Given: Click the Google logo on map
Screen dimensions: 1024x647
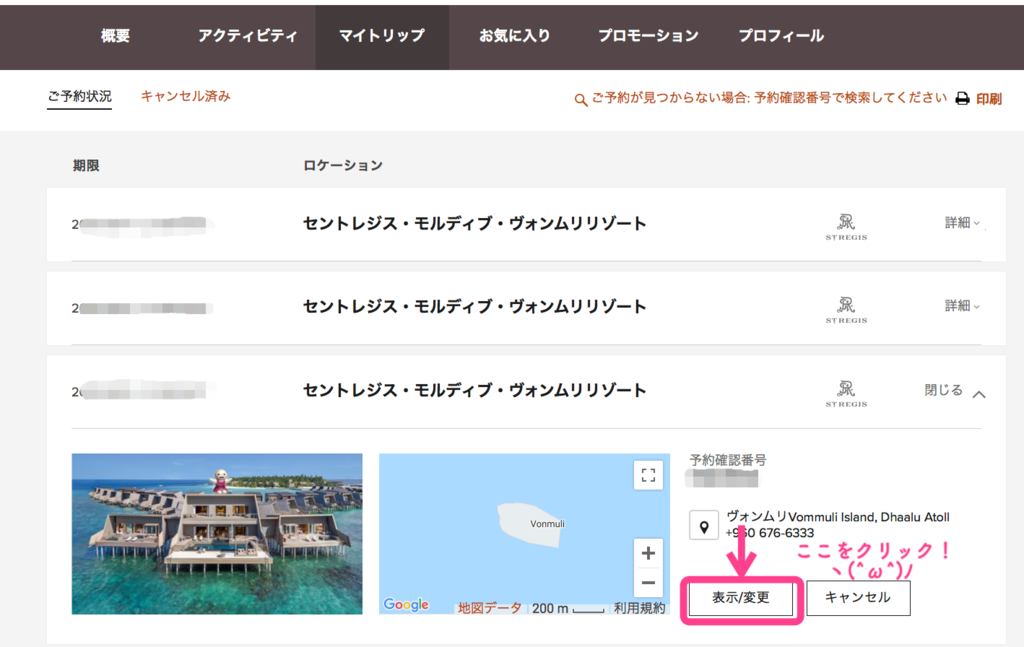Looking at the screenshot, I should pos(406,605).
